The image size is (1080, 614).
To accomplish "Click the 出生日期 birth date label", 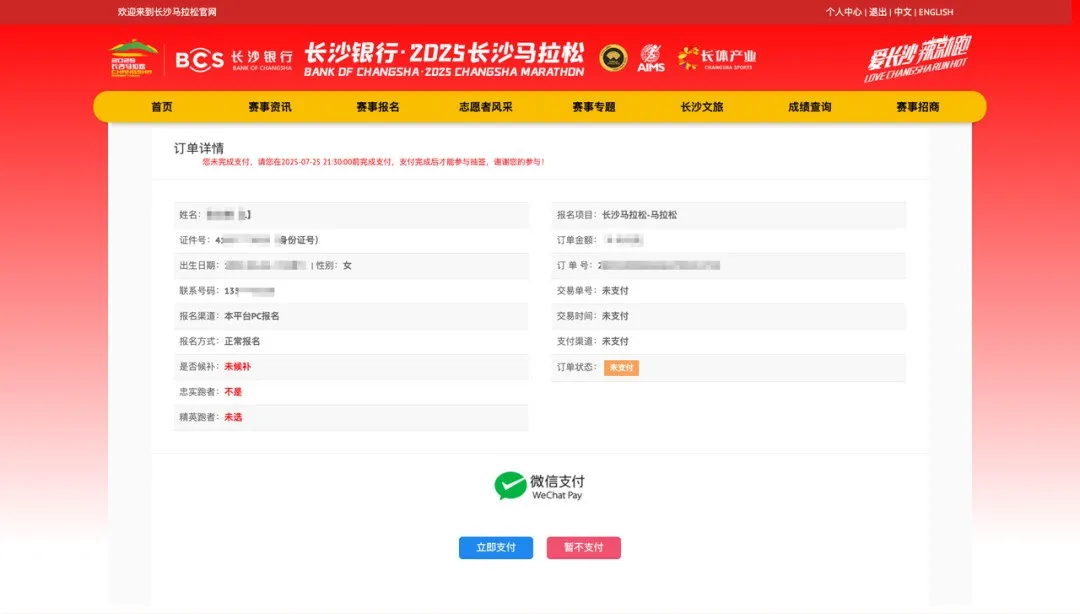I will pos(200,265).
